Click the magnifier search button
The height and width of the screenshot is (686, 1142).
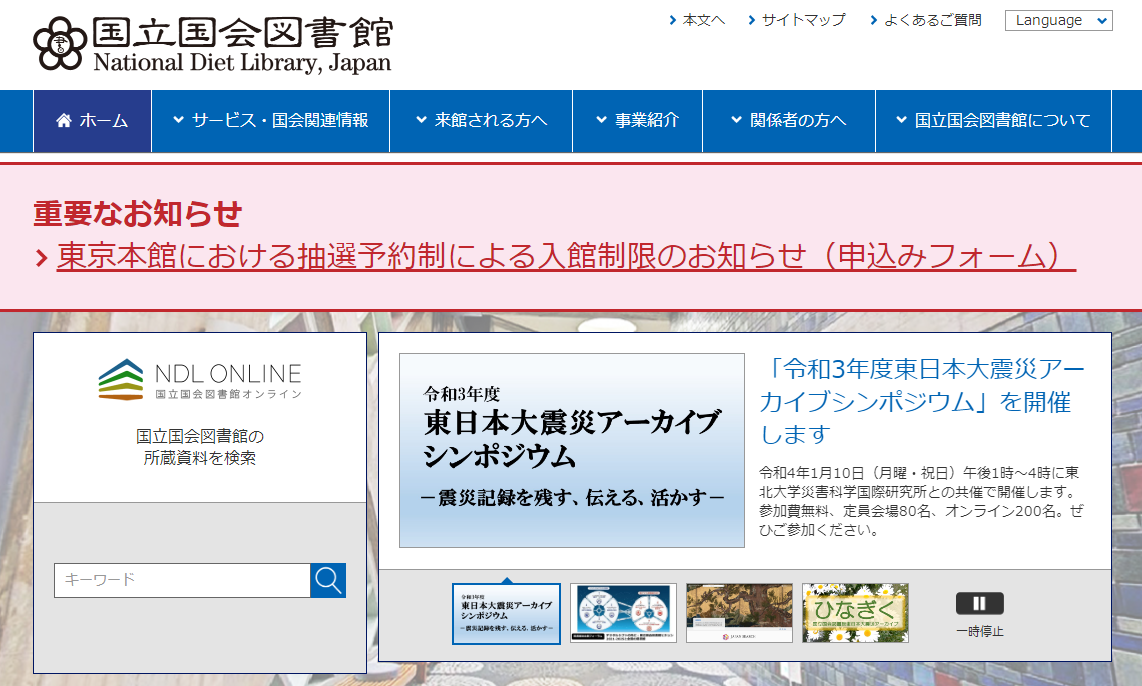tap(328, 580)
